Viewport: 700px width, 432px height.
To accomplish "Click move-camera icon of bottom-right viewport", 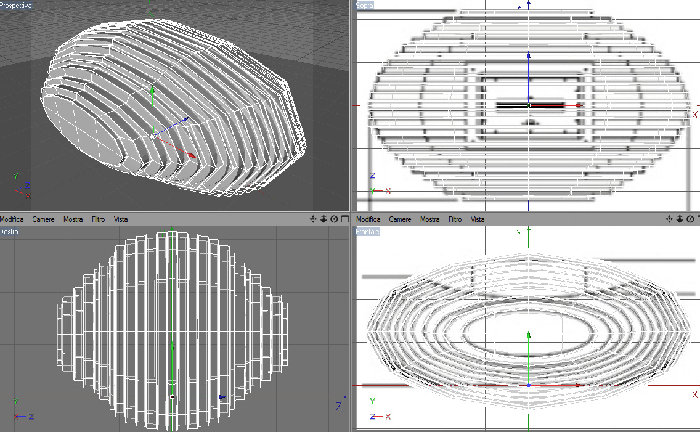I will pyautogui.click(x=669, y=219).
